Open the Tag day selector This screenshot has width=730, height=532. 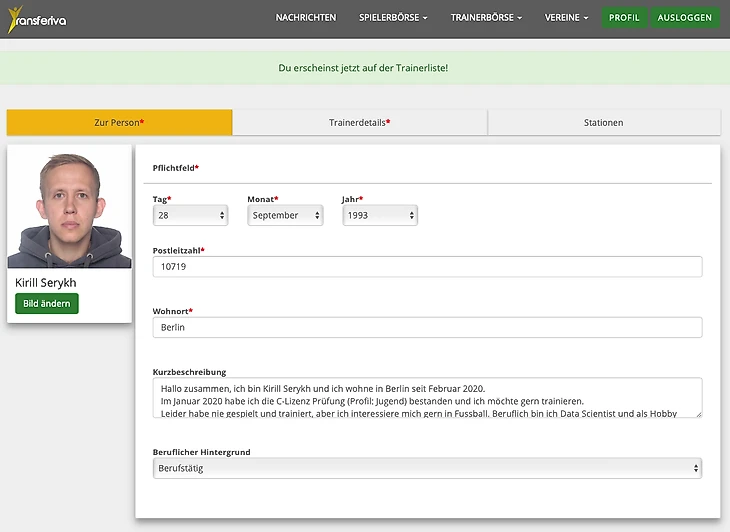pyautogui.click(x=190, y=215)
